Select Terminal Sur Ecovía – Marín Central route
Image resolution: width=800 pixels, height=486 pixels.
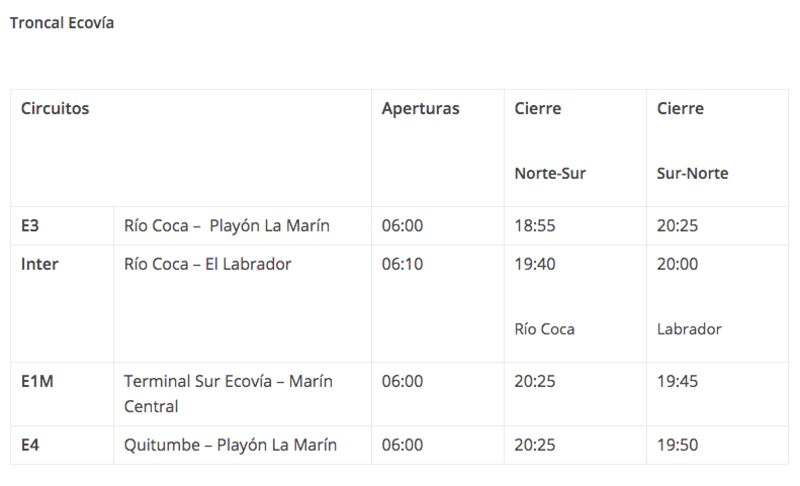(228, 394)
